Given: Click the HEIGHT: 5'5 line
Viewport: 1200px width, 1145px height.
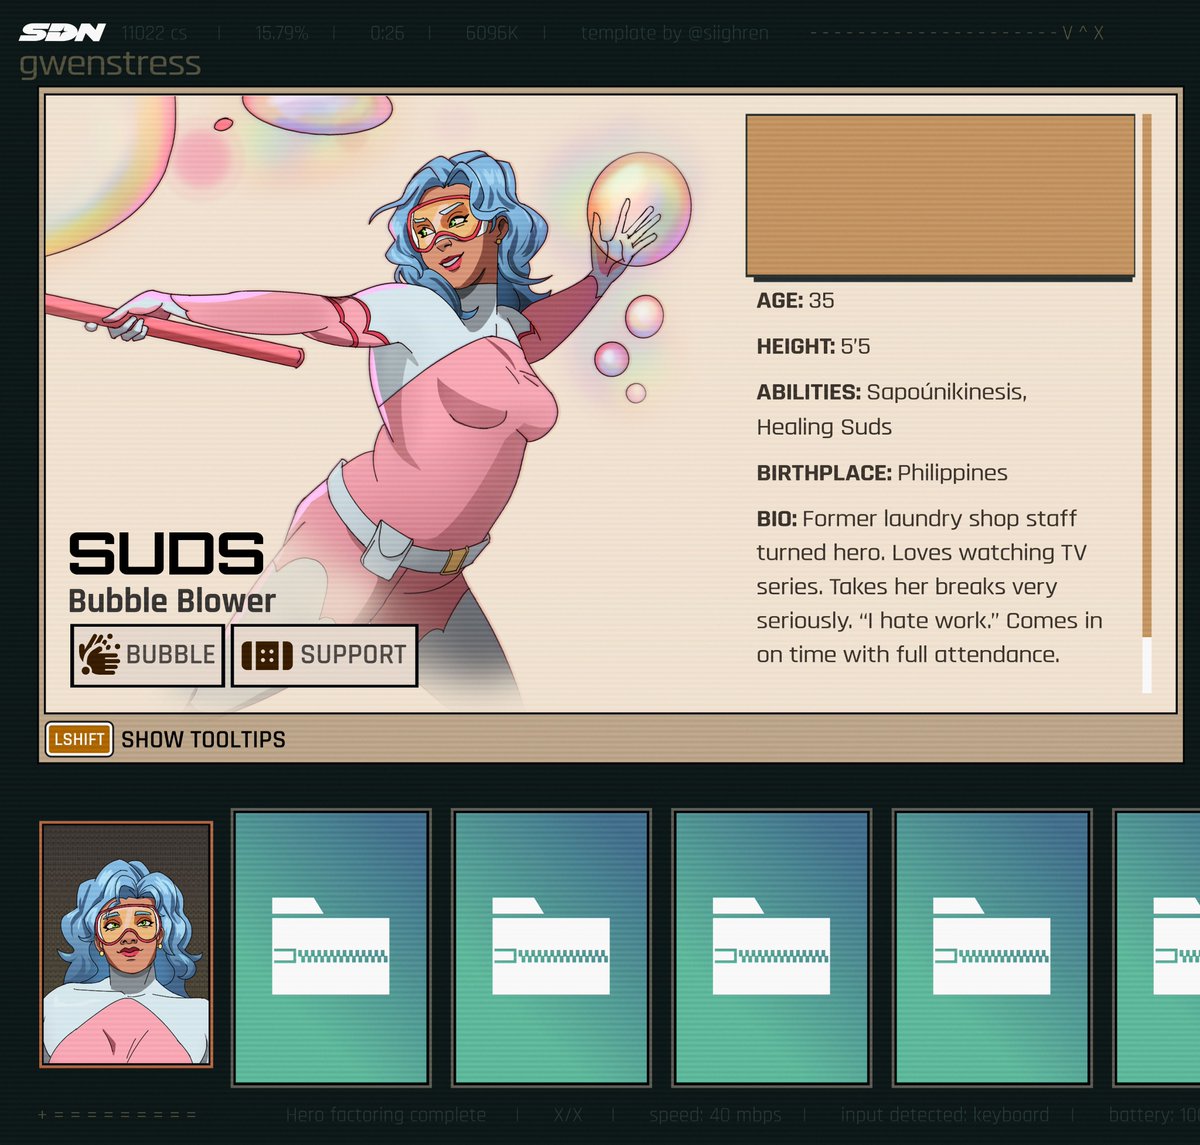Looking at the screenshot, I should 813,346.
